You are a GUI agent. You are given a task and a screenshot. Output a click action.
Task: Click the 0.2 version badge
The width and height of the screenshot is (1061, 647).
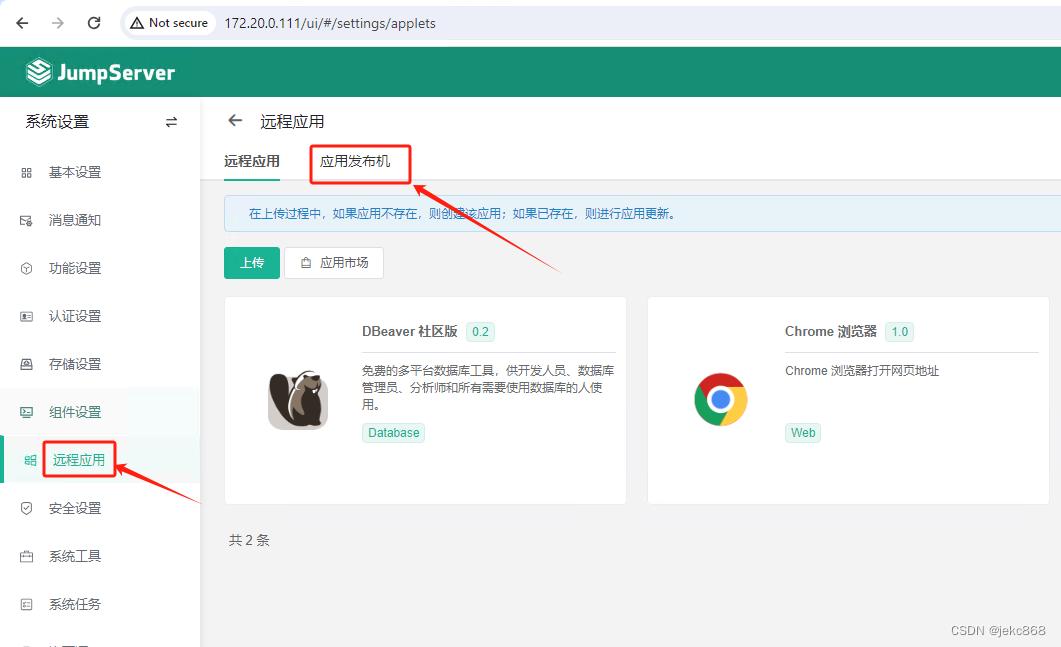tap(480, 332)
